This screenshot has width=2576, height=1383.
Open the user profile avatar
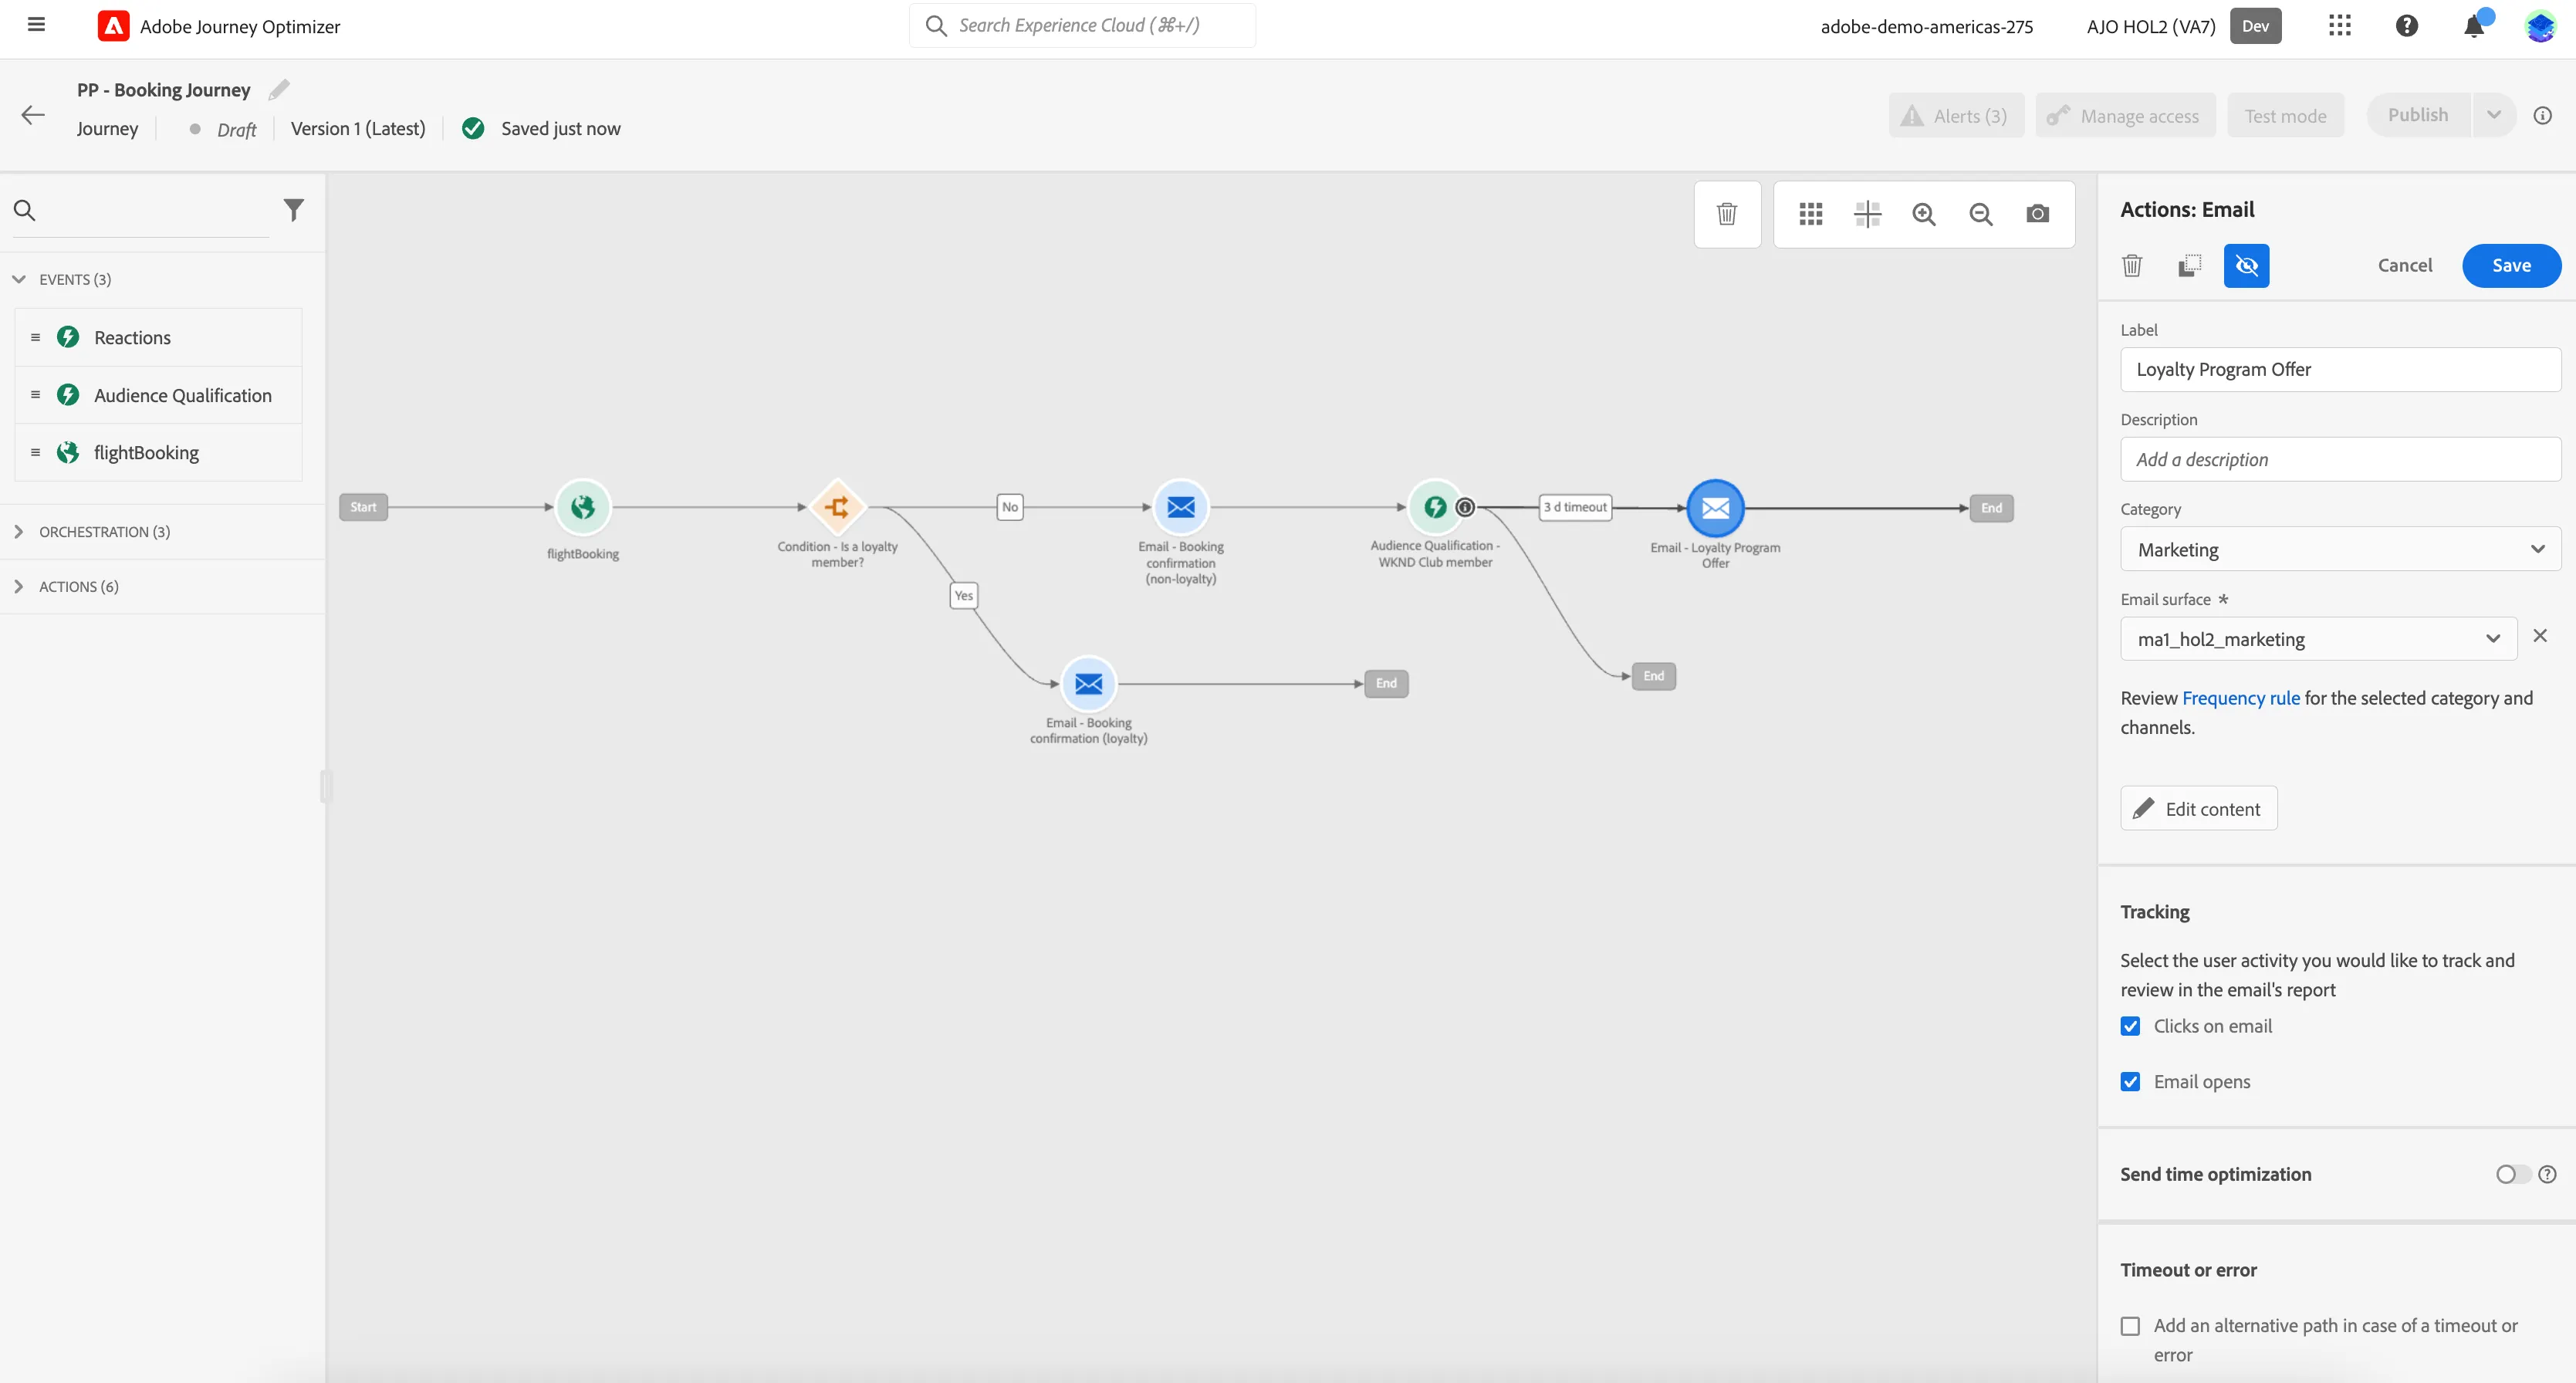pyautogui.click(x=2540, y=26)
